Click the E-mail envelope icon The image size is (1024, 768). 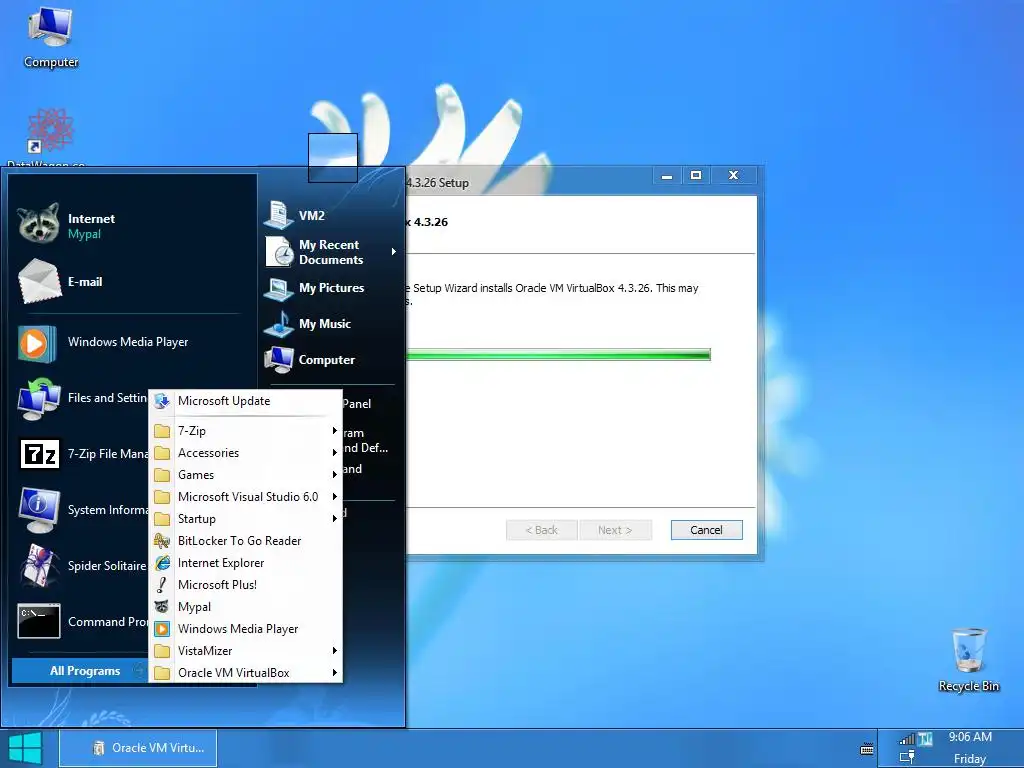pyautogui.click(x=39, y=281)
